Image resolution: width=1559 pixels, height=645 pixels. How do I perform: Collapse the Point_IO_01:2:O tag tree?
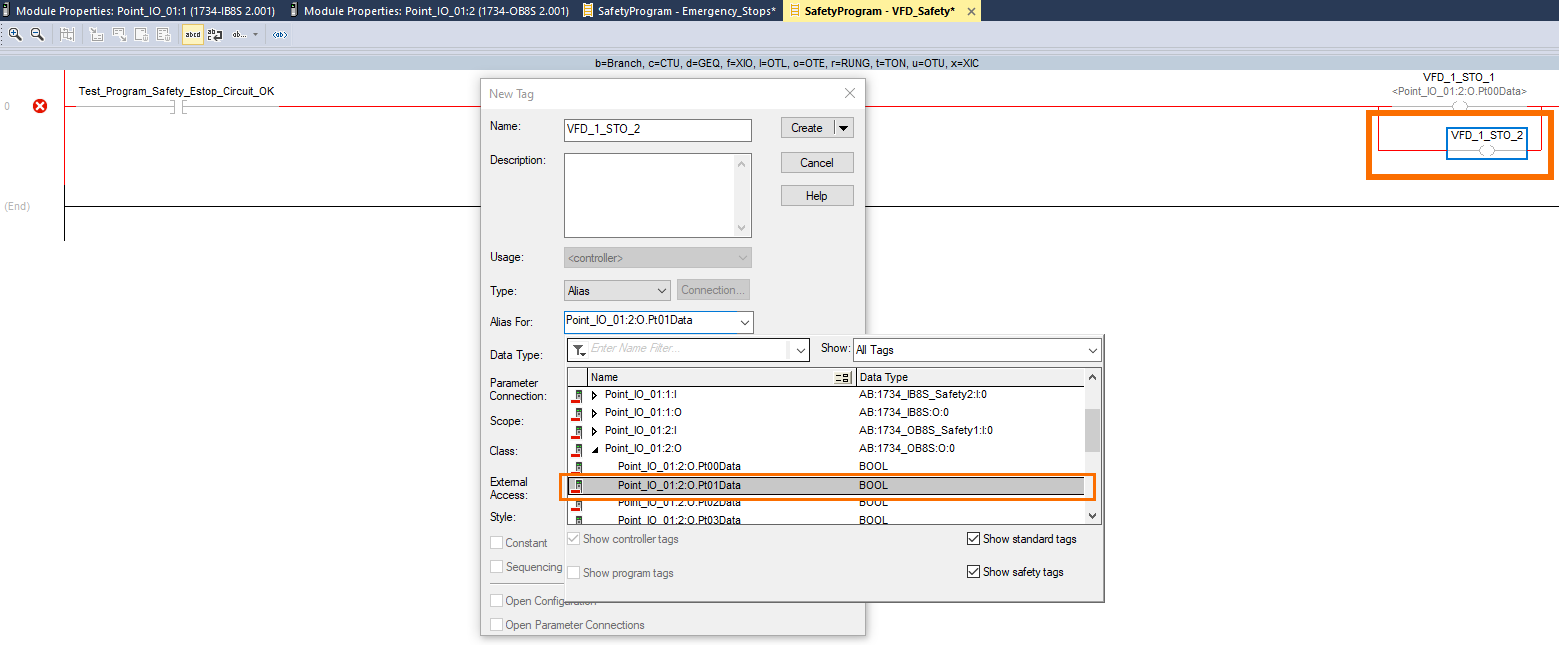[593, 448]
